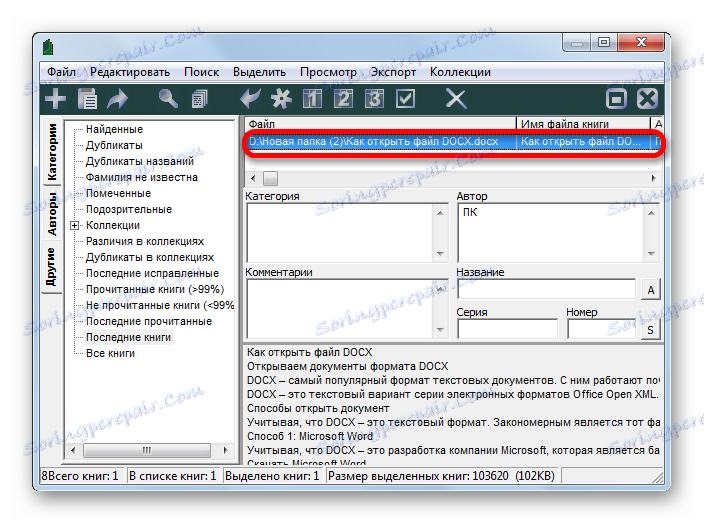Click tree panel scroll left arrow
This screenshot has width=704, height=524.
pos(73,450)
